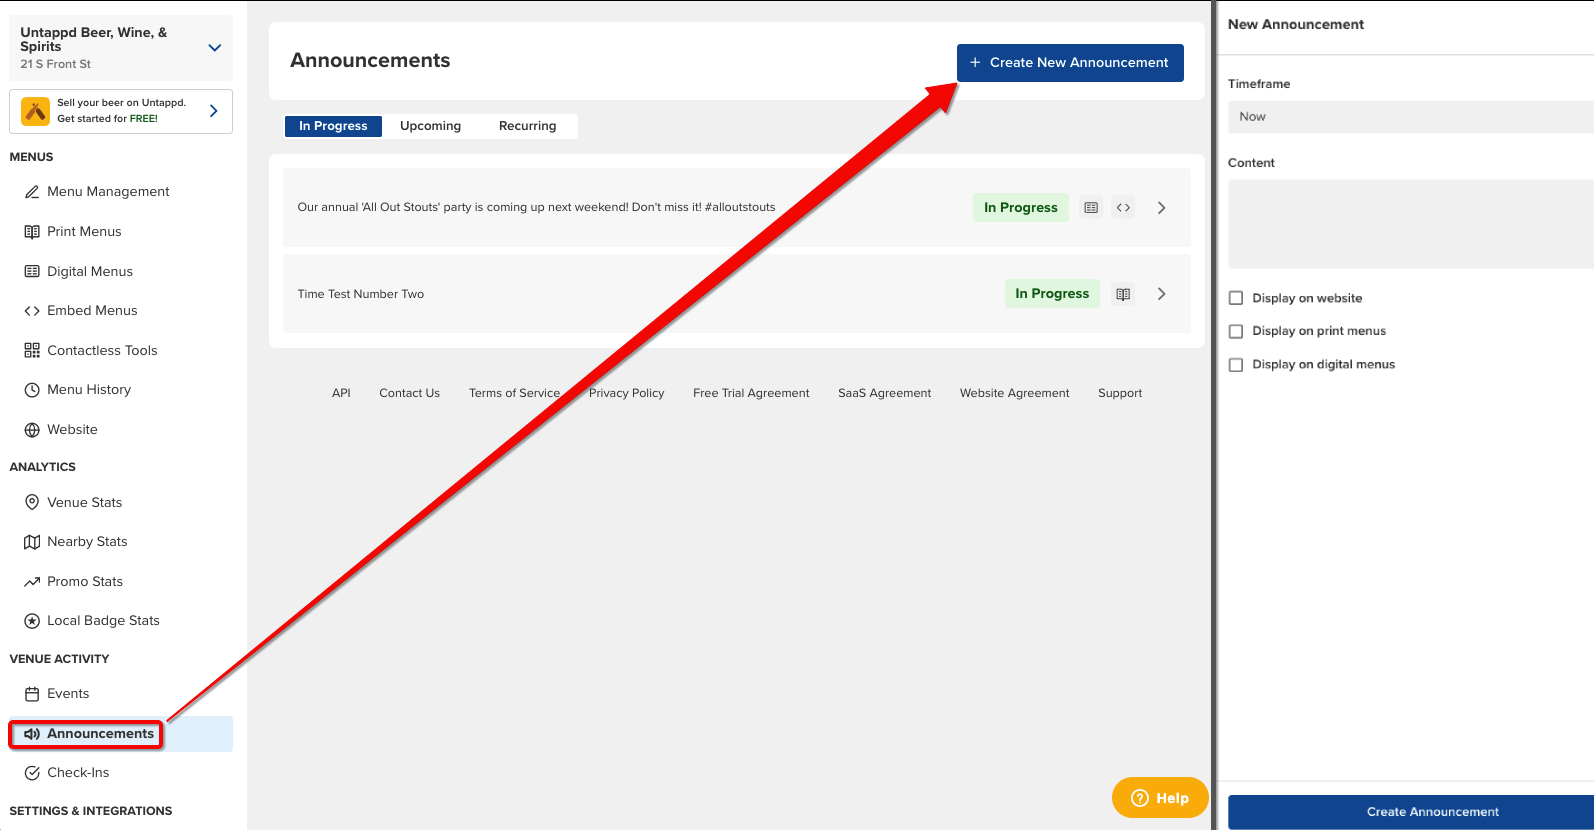Screen dimensions: 1594x830
Task: Switch to the Recurring tab
Action: point(527,126)
